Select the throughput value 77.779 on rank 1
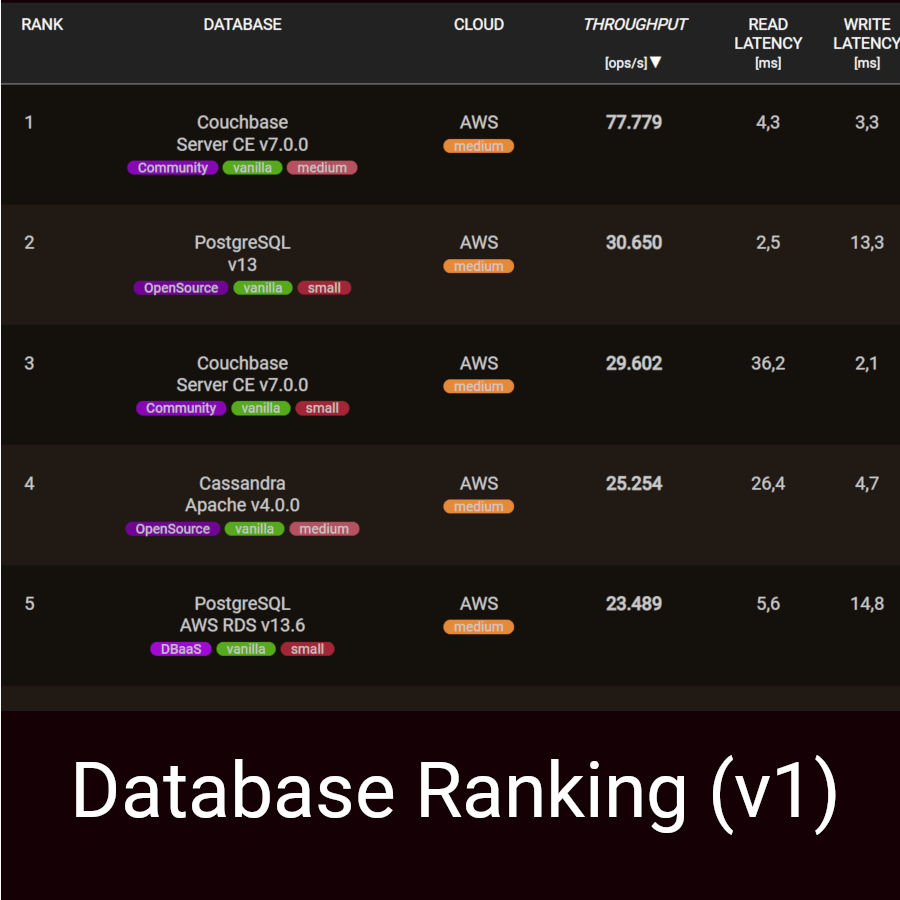The height and width of the screenshot is (900, 900). [x=634, y=122]
